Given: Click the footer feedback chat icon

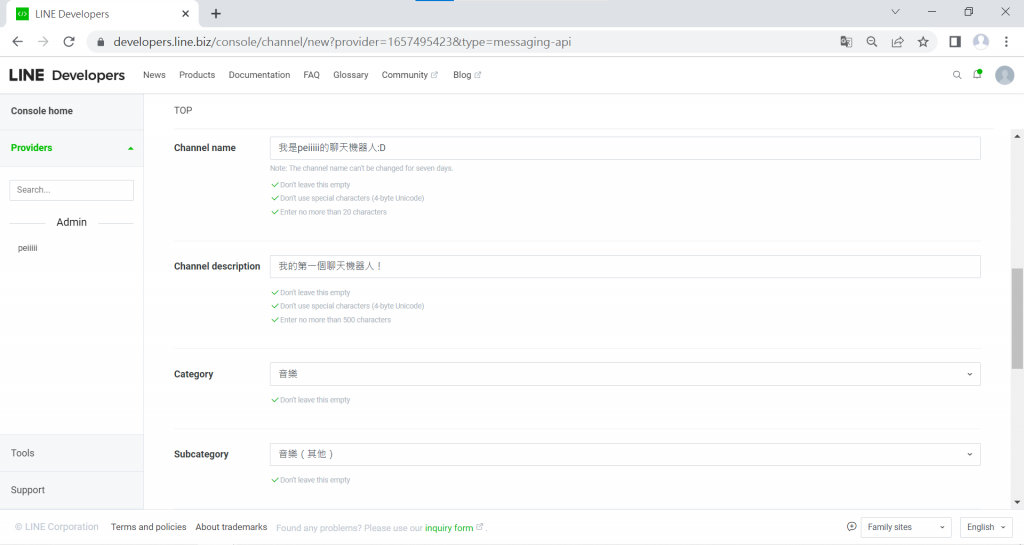Looking at the screenshot, I should pyautogui.click(x=852, y=527).
